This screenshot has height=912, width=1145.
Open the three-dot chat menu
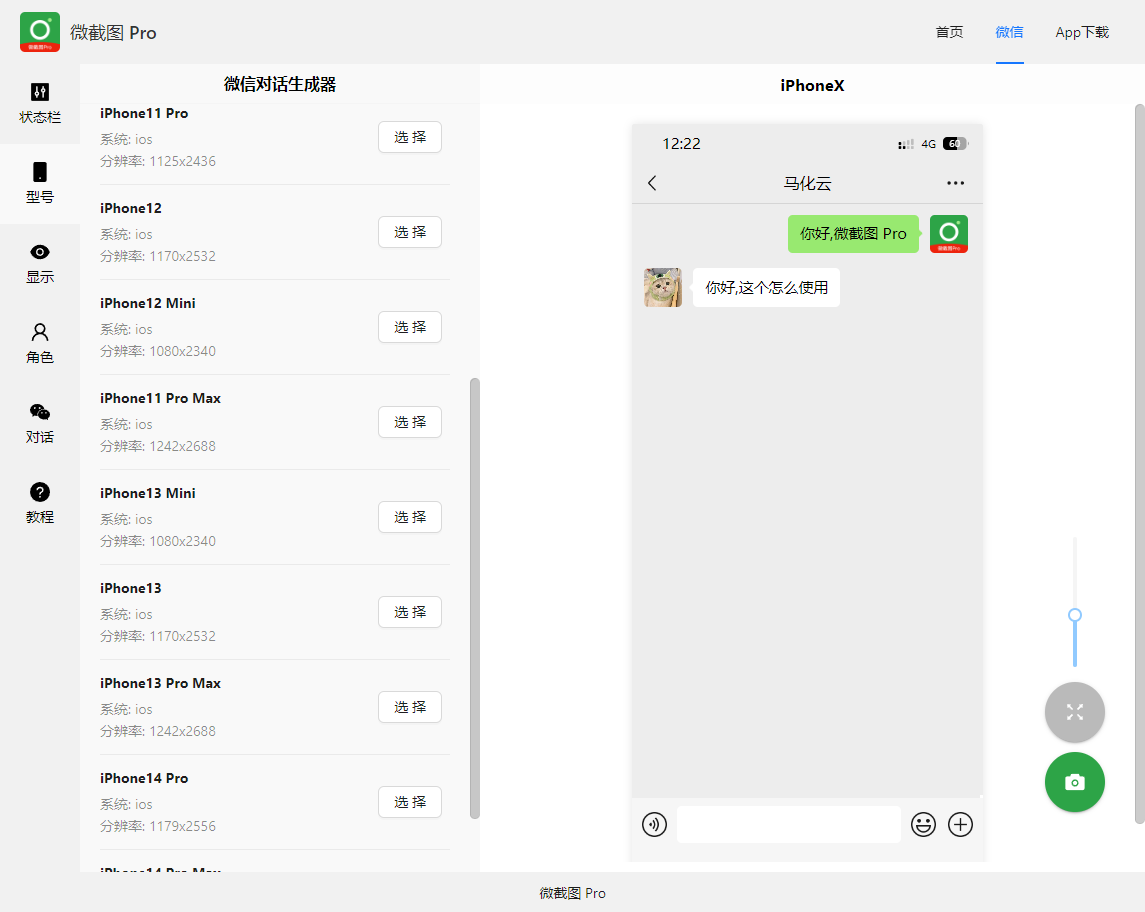point(955,183)
